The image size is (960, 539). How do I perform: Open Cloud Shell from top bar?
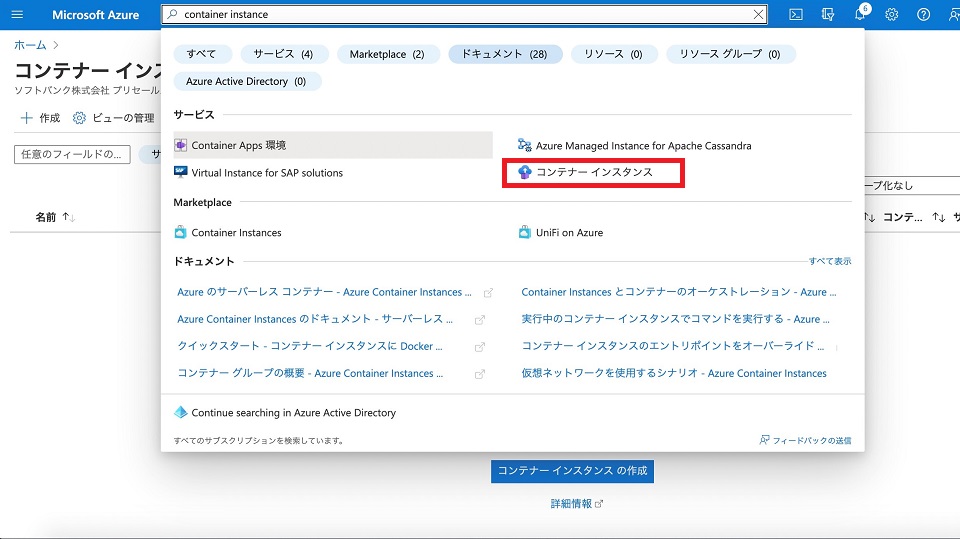tap(796, 15)
